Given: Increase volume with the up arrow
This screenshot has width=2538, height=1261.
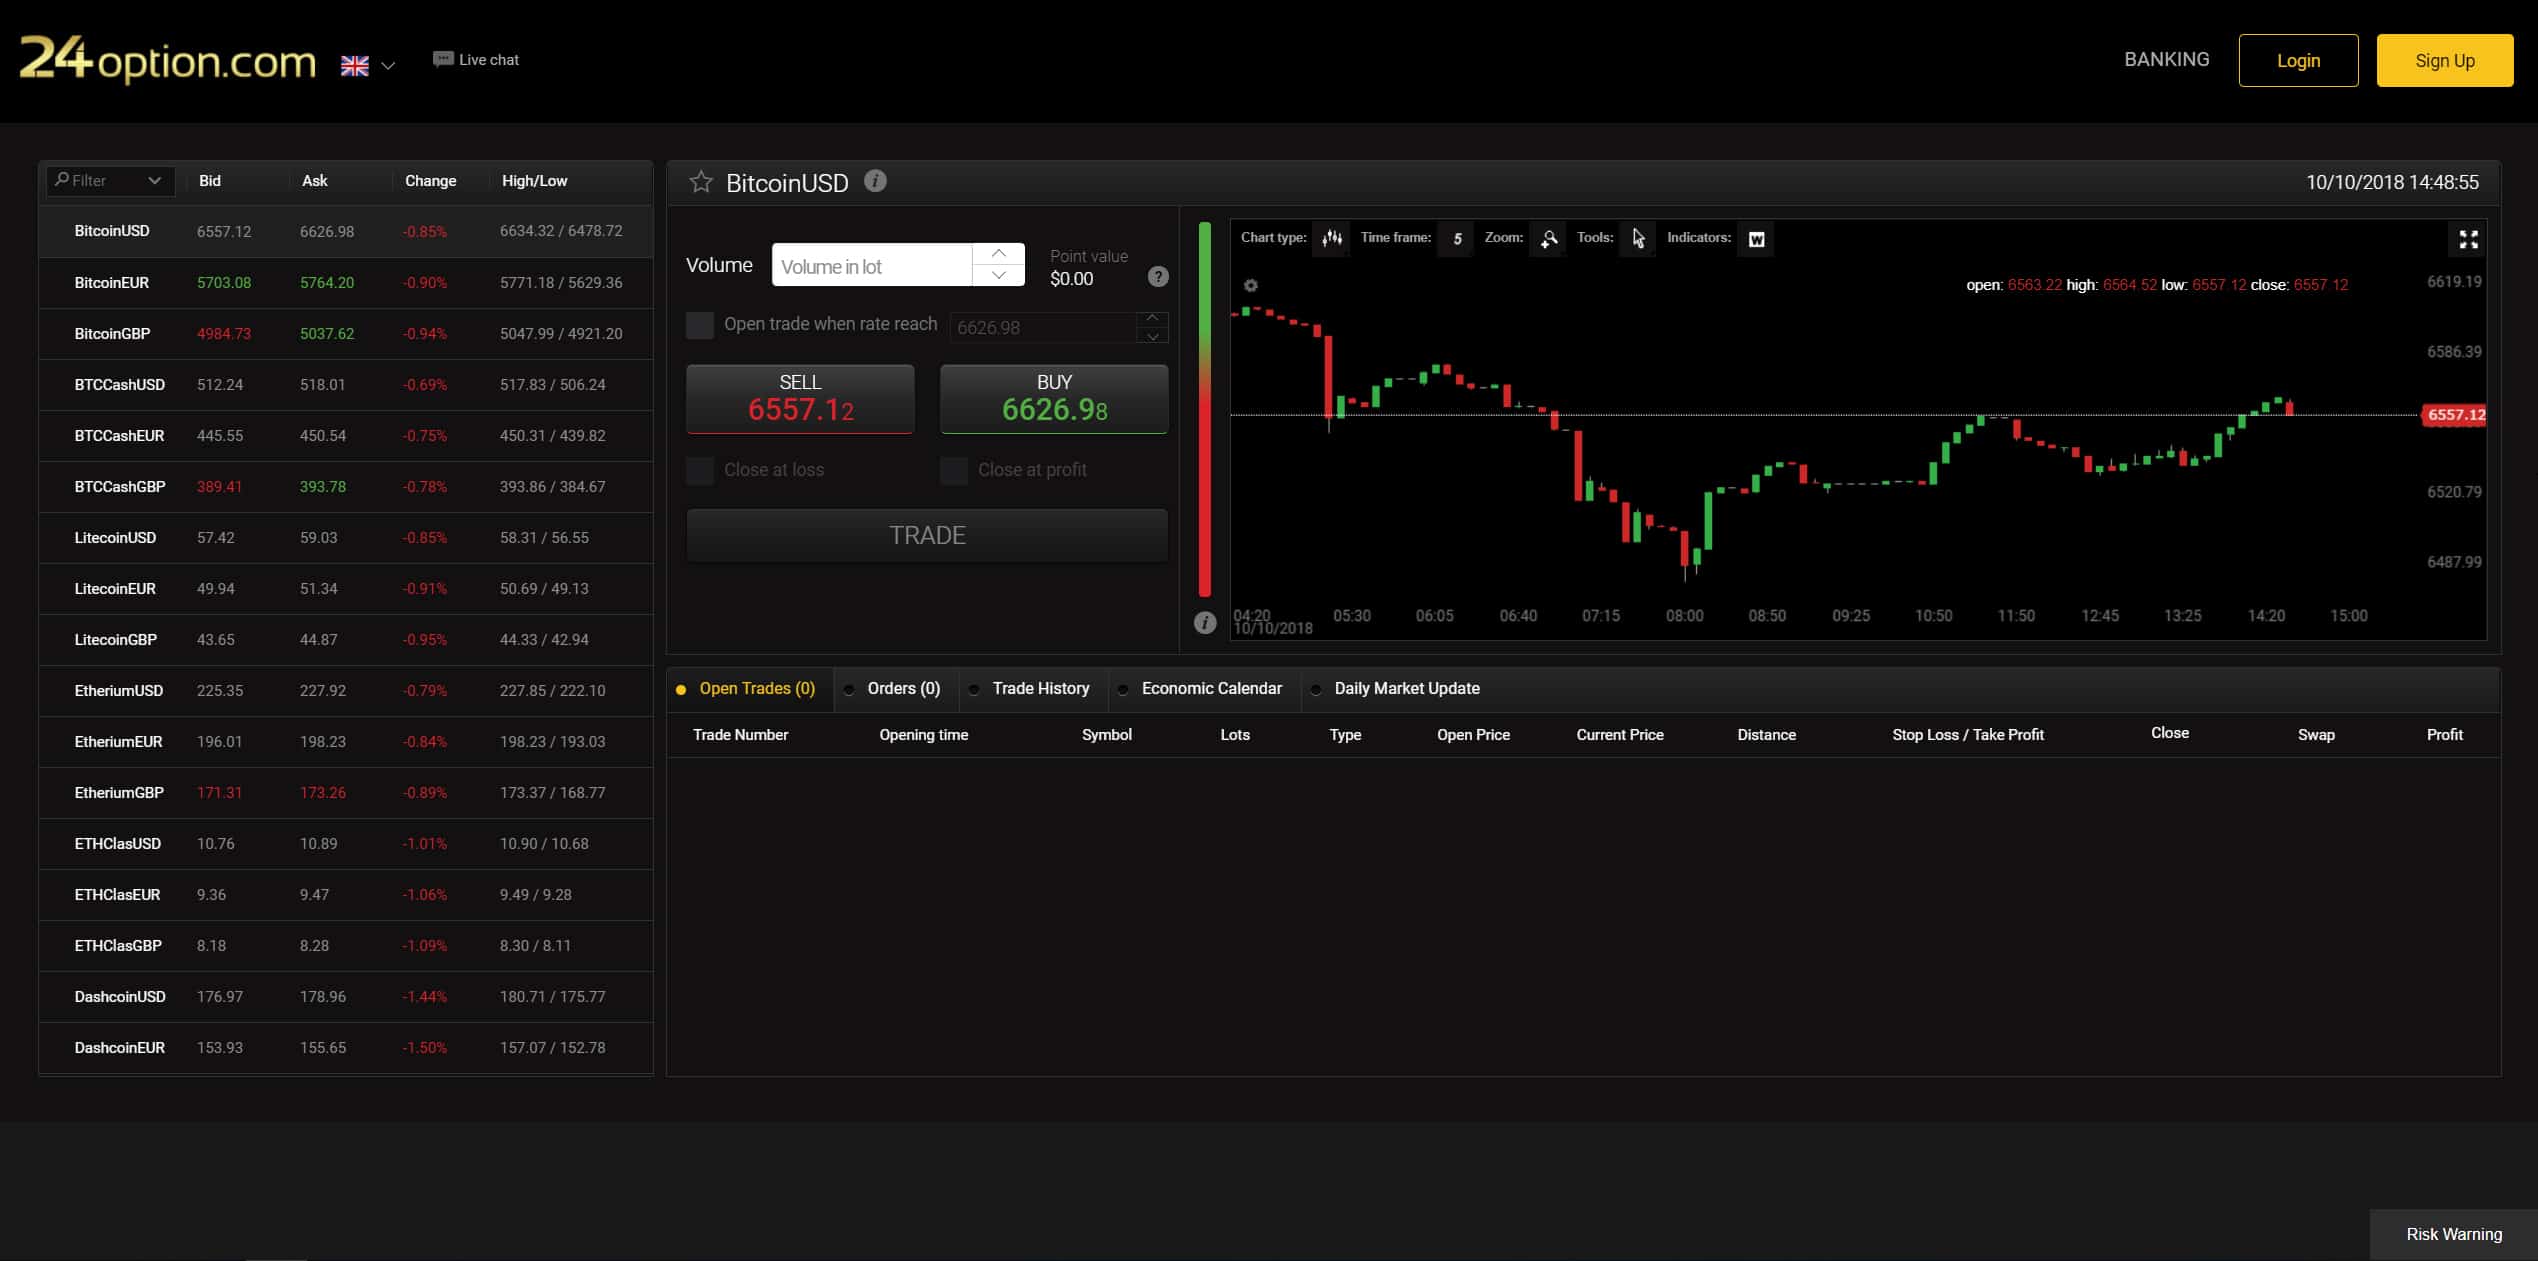Looking at the screenshot, I should (998, 254).
